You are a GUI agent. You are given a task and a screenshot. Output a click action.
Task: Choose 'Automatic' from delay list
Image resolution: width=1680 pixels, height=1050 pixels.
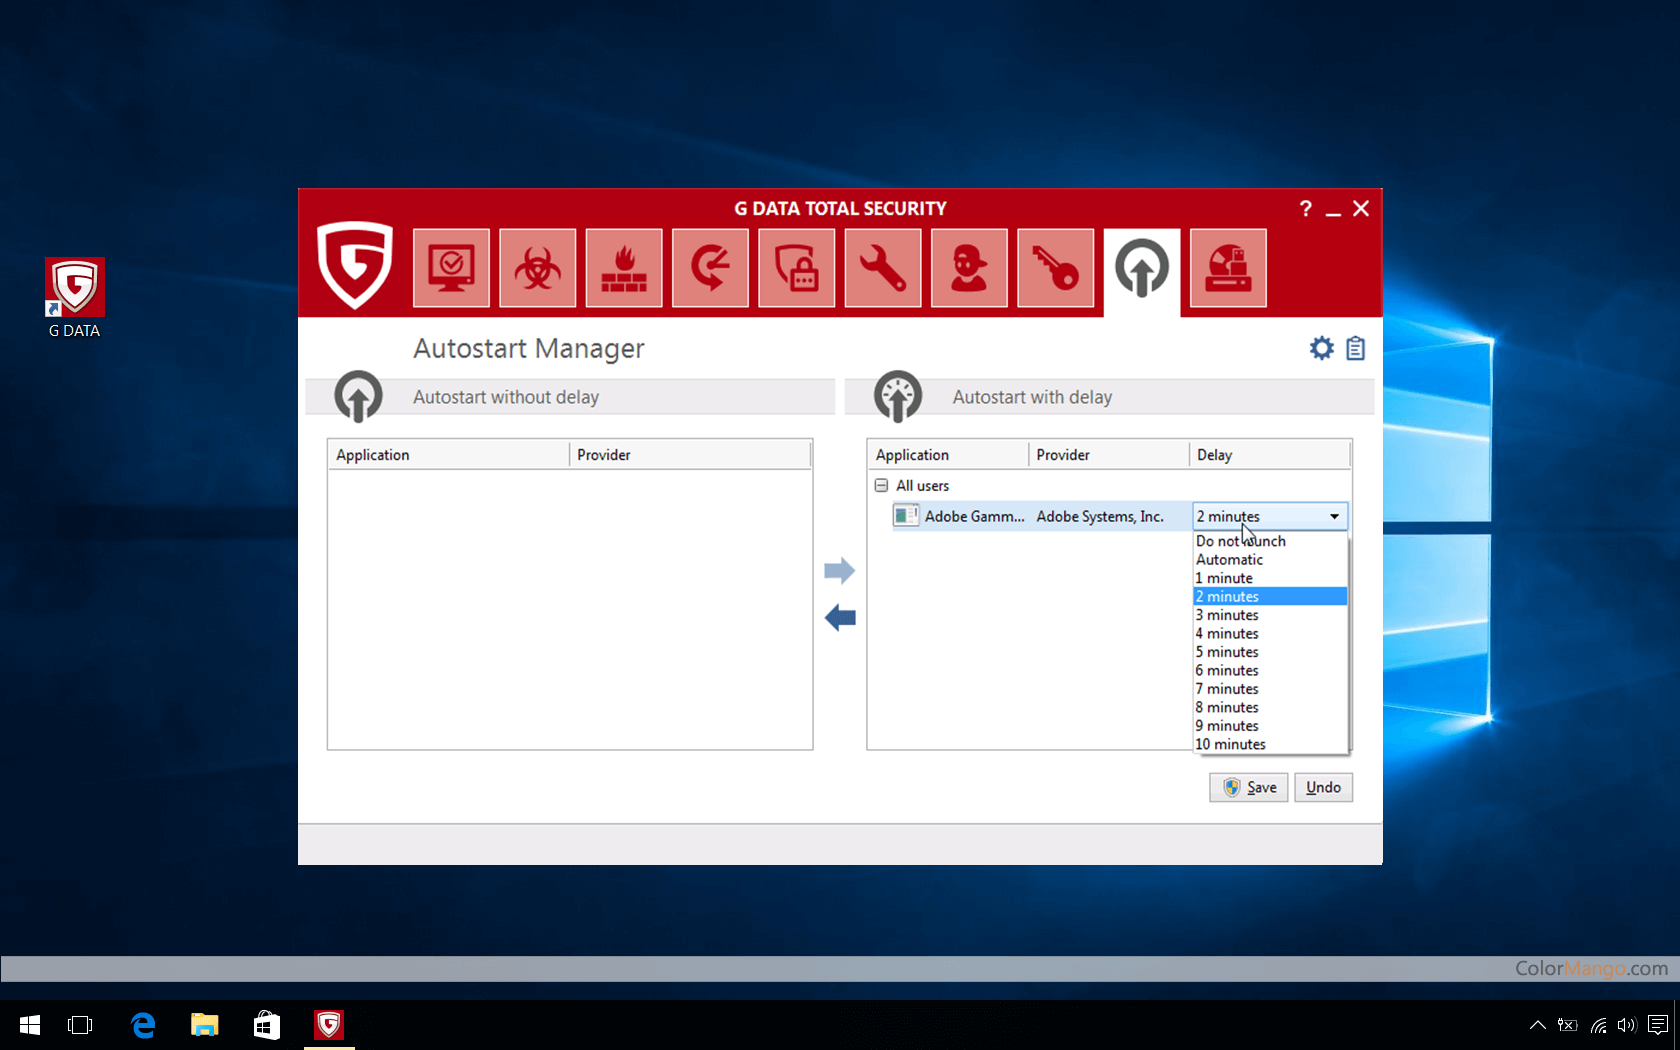pos(1271,560)
